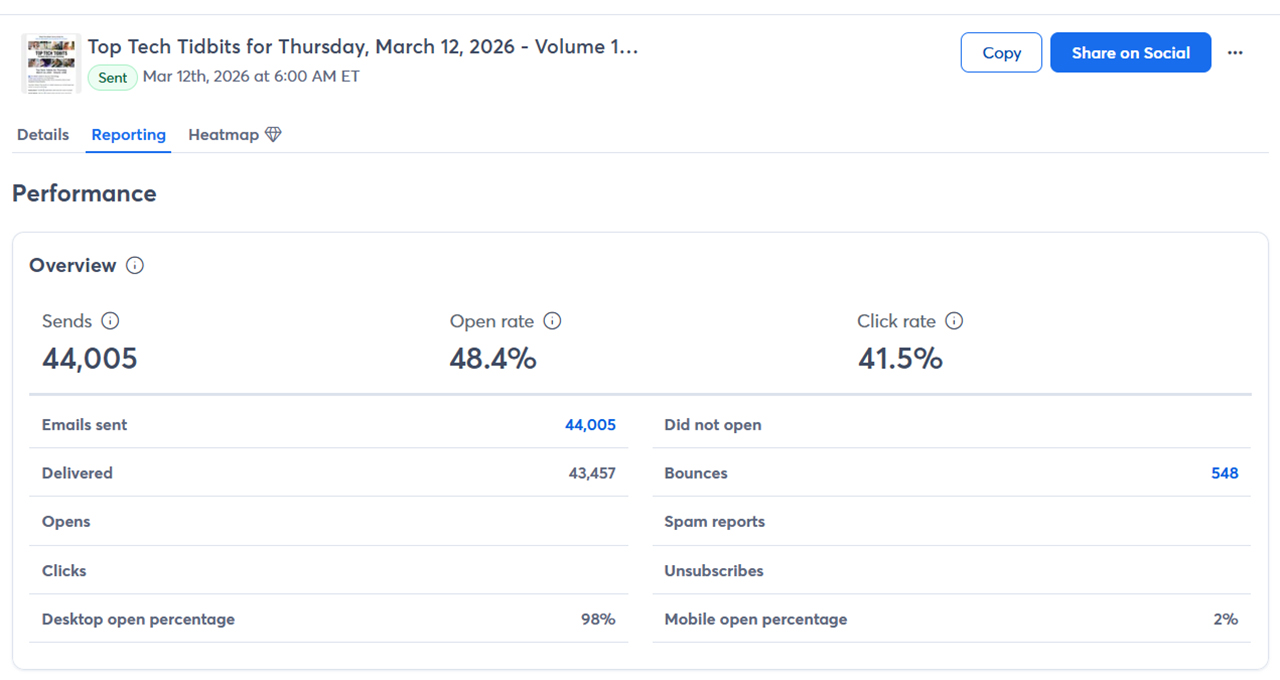Click the info icon next to Sends
The width and height of the screenshot is (1280, 680).
(110, 321)
